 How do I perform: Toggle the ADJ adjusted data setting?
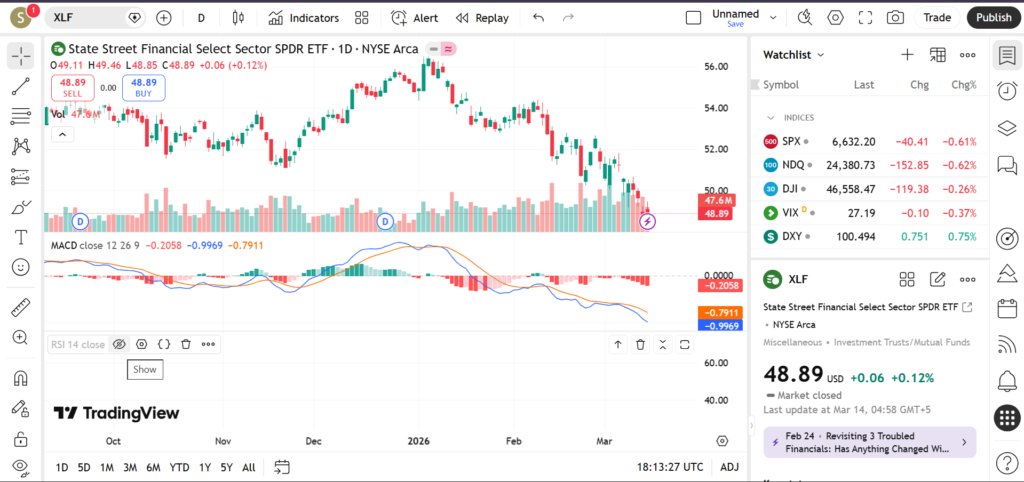[x=730, y=467]
